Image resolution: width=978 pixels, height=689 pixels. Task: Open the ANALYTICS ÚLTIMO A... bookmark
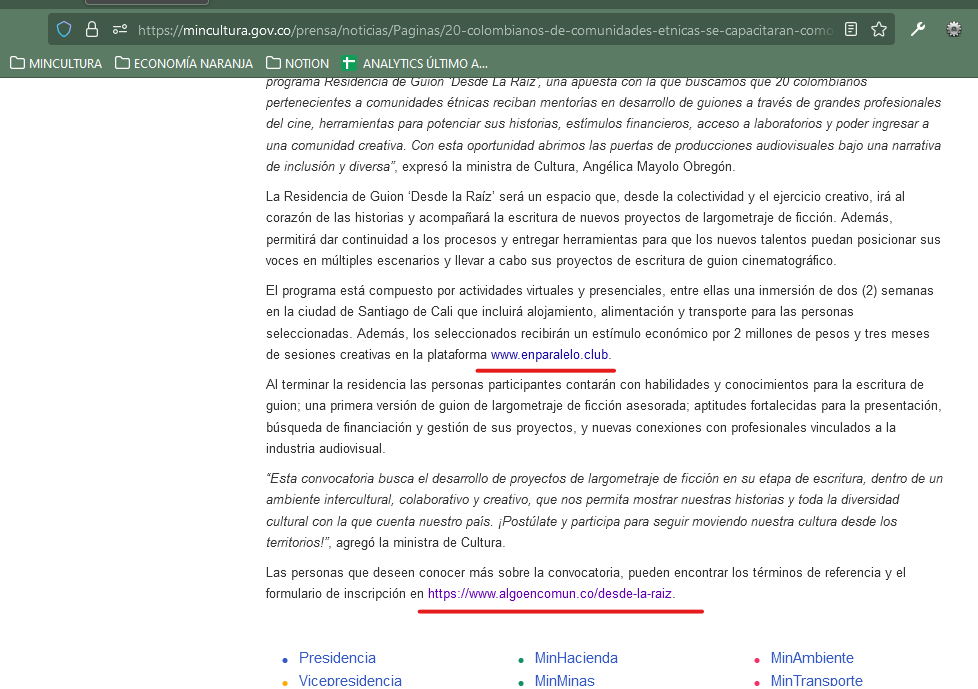coord(415,64)
